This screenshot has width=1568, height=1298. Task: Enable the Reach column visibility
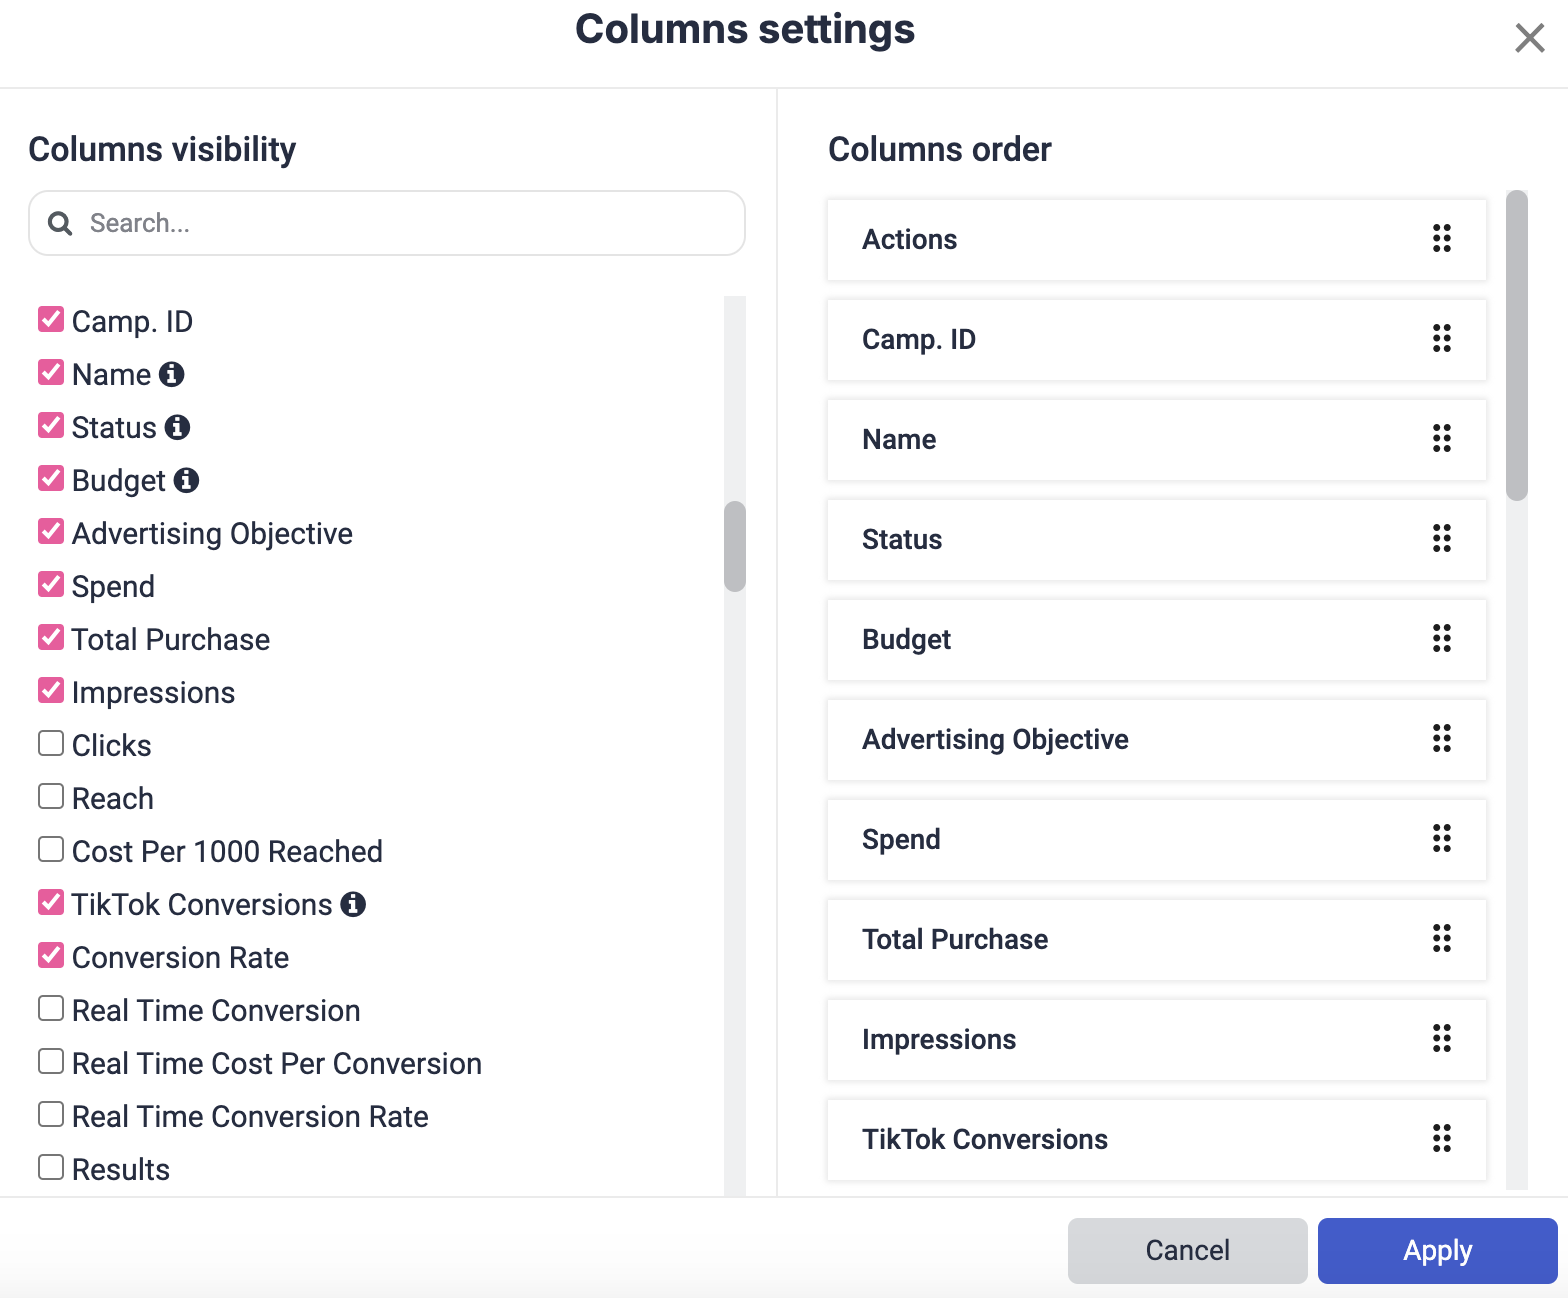pyautogui.click(x=51, y=795)
